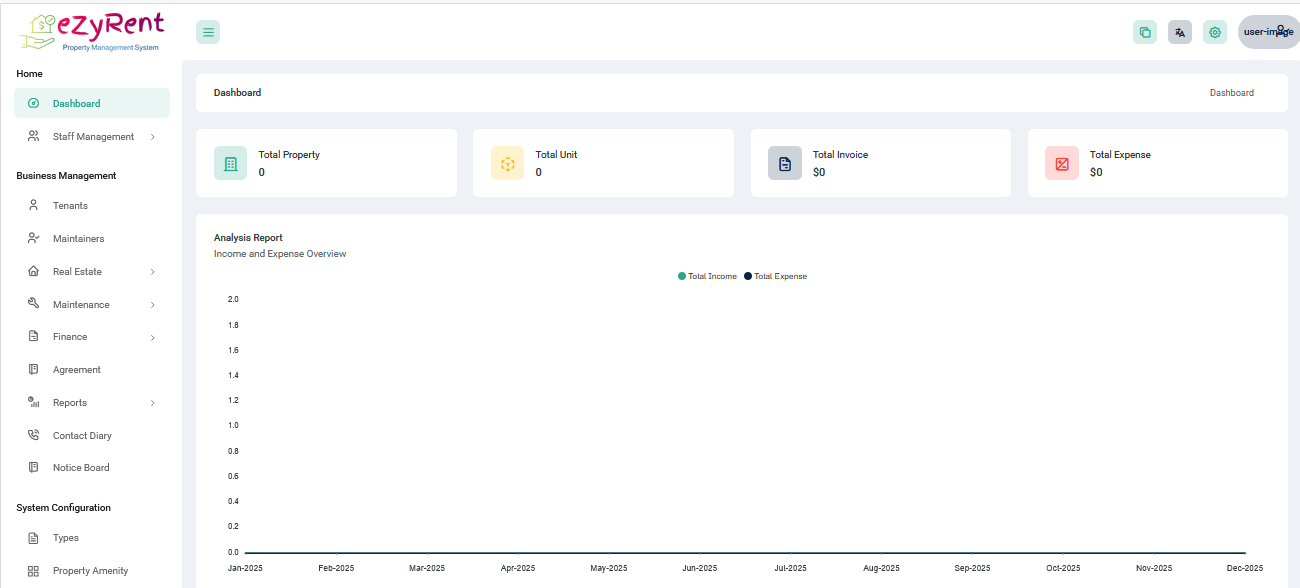Click the settings gear icon in header
This screenshot has width=1300, height=588.
(x=1215, y=32)
